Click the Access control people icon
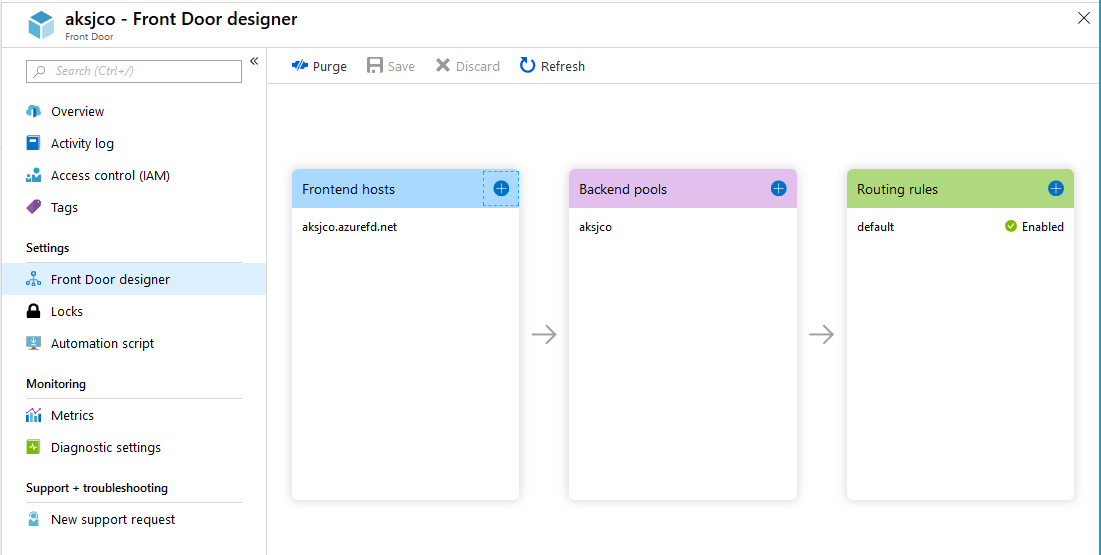Image resolution: width=1101 pixels, height=555 pixels. click(33, 176)
